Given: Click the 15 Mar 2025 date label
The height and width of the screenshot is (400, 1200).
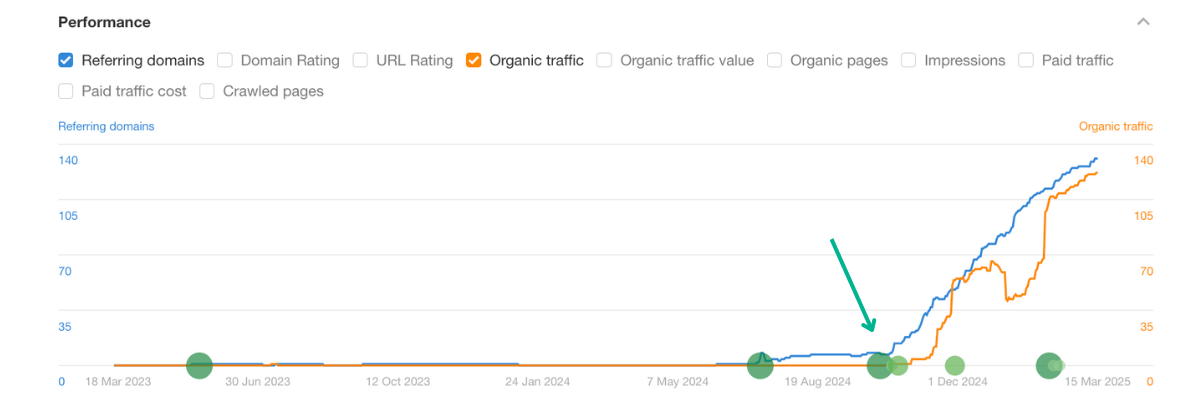Looking at the screenshot, I should [x=1098, y=381].
